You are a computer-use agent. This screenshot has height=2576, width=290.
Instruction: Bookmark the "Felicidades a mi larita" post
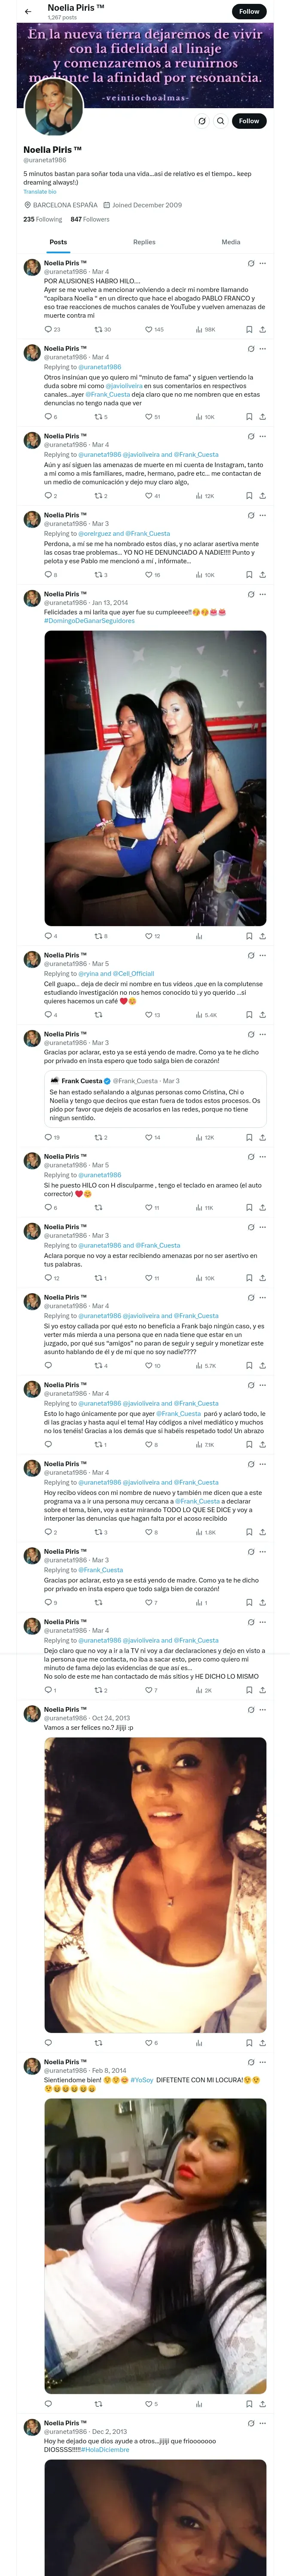[249, 936]
